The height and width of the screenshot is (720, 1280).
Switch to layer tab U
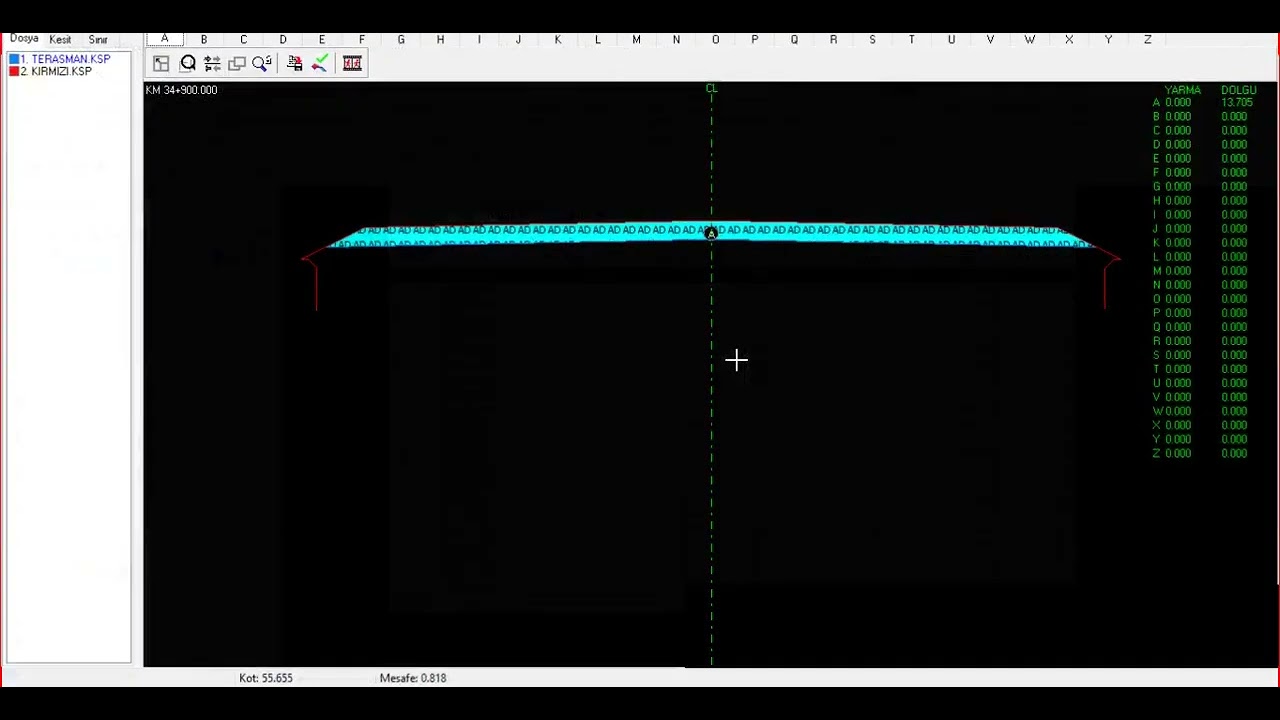click(951, 40)
